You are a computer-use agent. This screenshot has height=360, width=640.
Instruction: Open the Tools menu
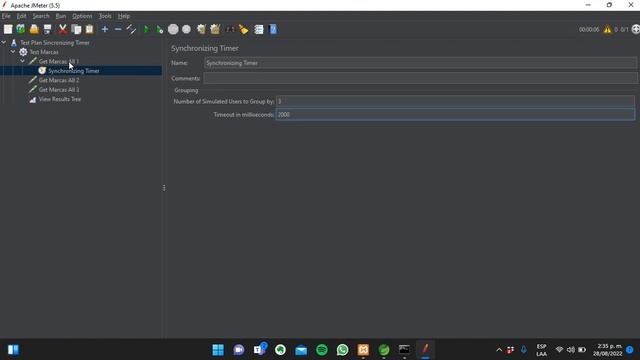click(105, 16)
